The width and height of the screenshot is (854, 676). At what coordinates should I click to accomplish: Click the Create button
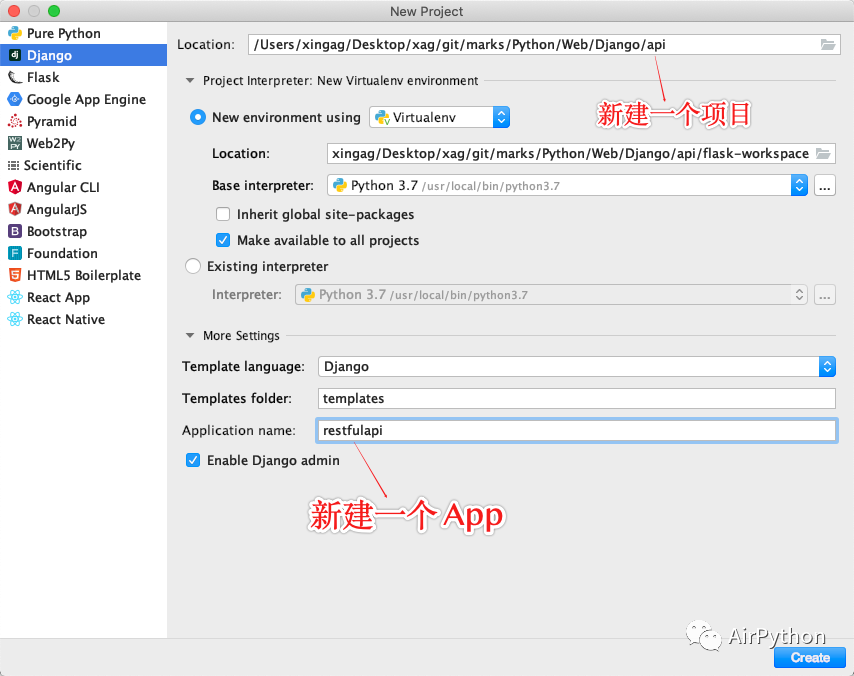tap(810, 657)
